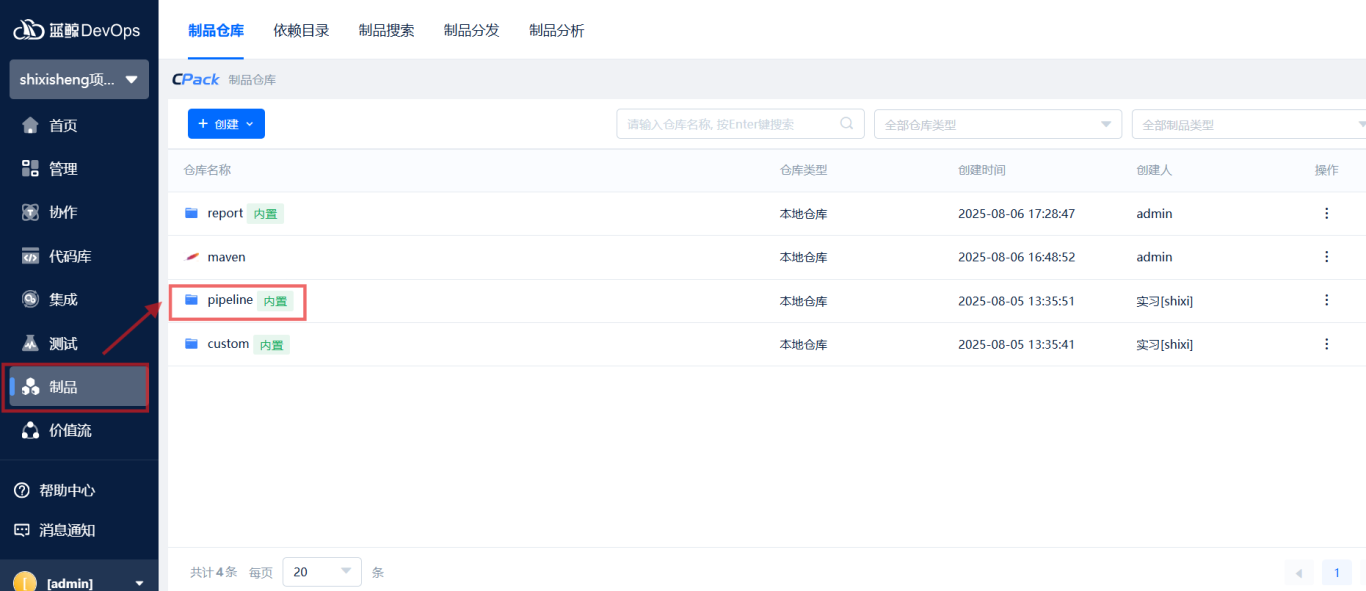Click the timestamp 2025-08-05 13:35:51
1366x591 pixels.
pyautogui.click(x=1016, y=300)
